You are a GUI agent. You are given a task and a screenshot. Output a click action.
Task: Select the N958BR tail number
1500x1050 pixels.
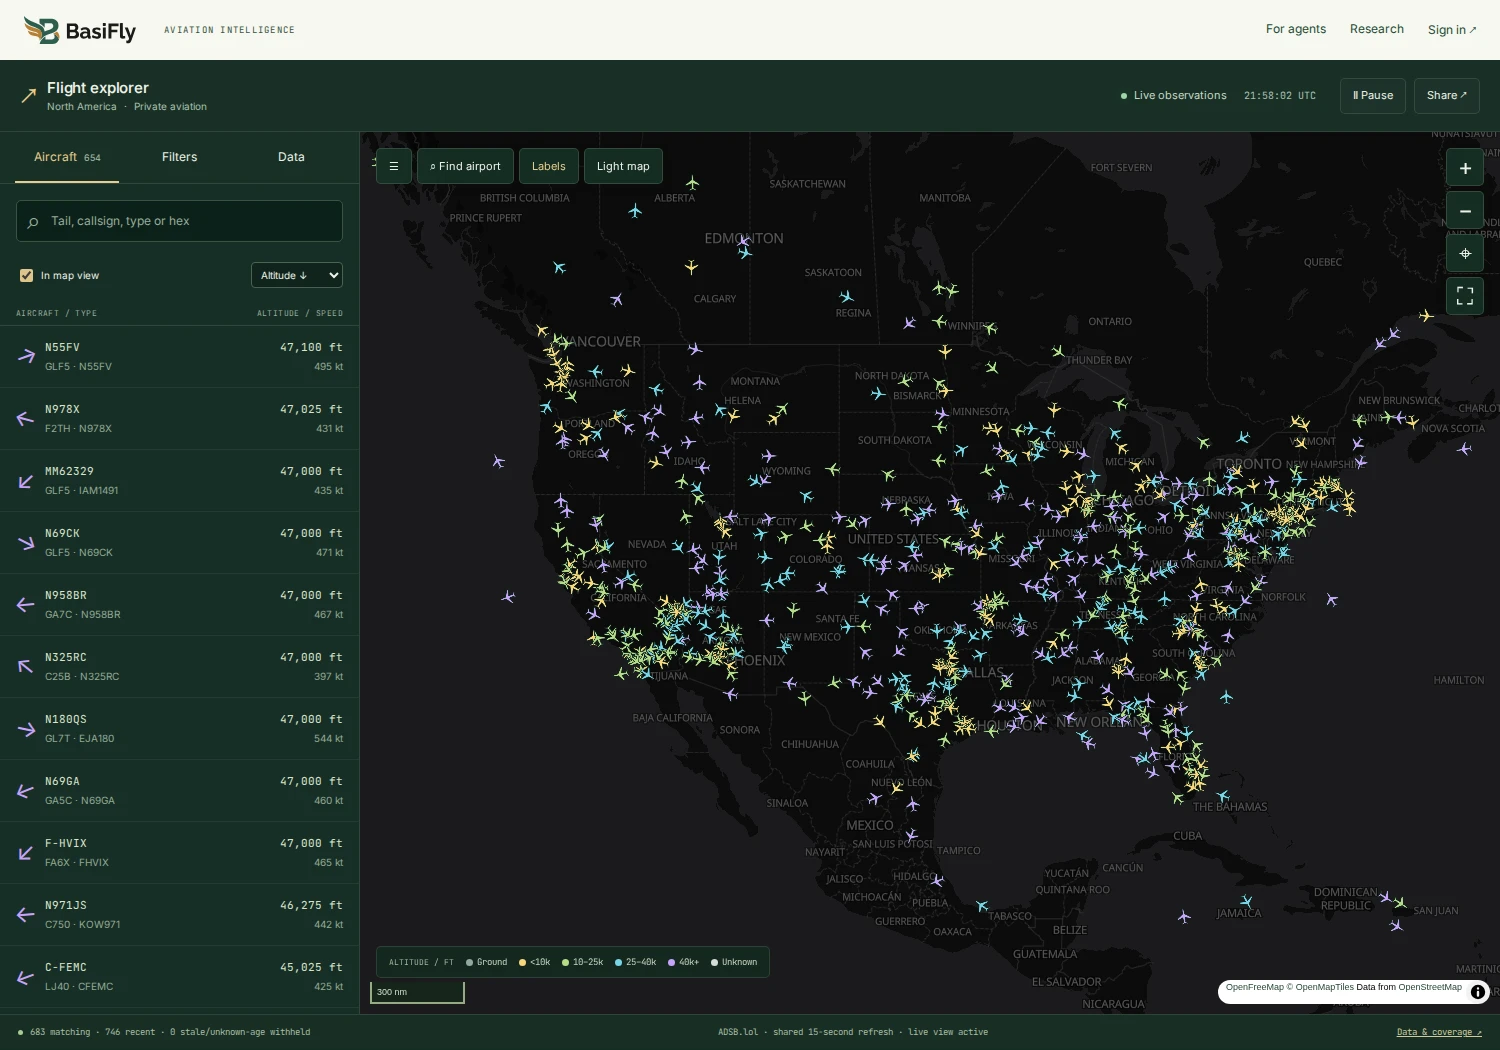point(66,595)
